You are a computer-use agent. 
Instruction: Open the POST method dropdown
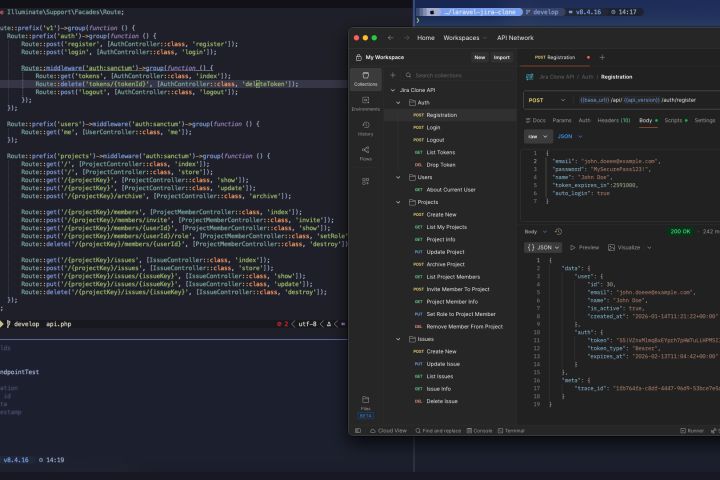pyautogui.click(x=547, y=100)
